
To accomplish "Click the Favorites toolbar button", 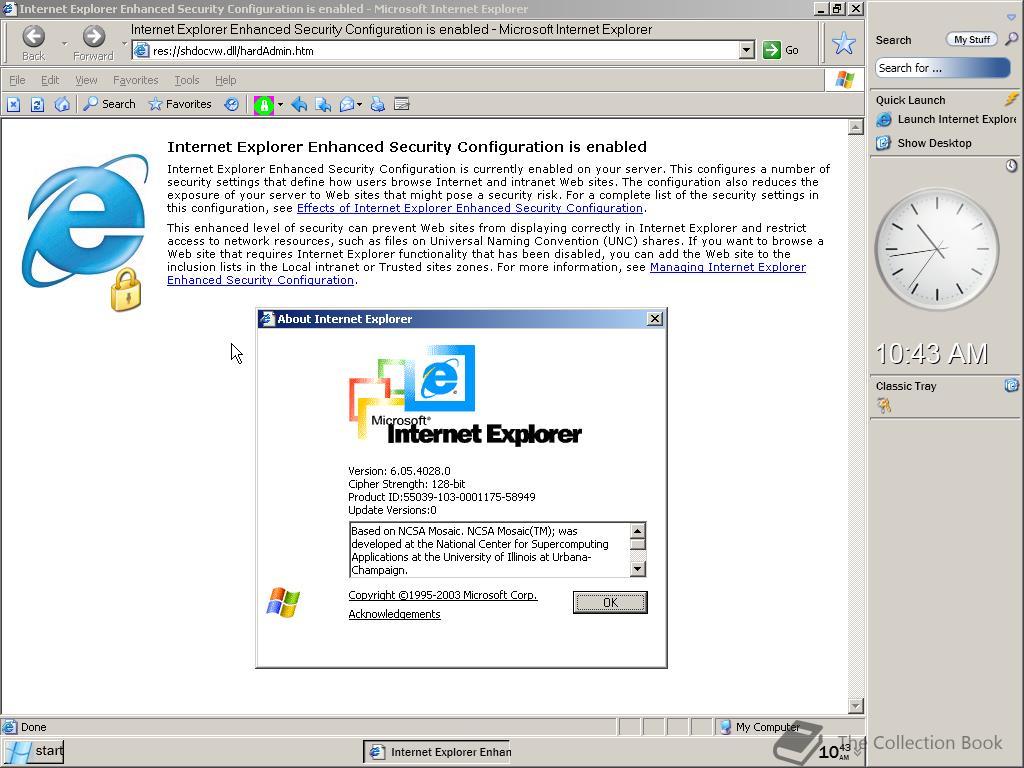I will click(x=180, y=104).
